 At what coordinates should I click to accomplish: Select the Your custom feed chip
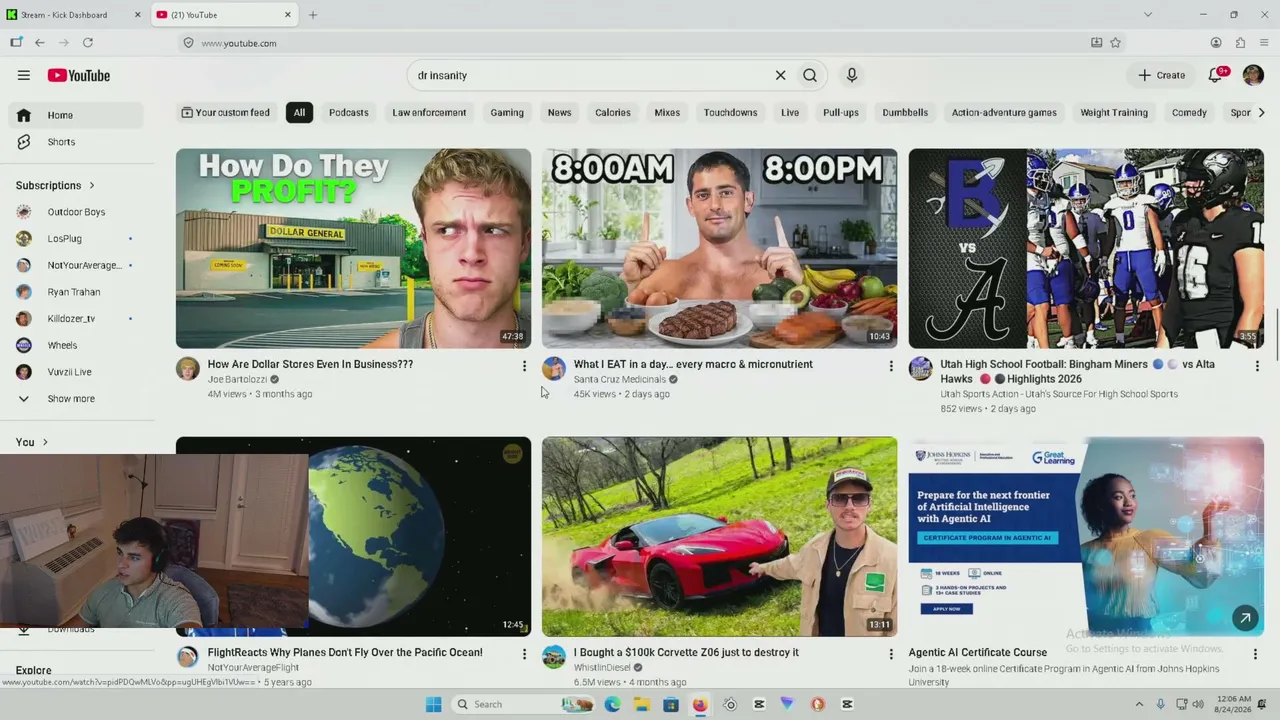coord(225,113)
